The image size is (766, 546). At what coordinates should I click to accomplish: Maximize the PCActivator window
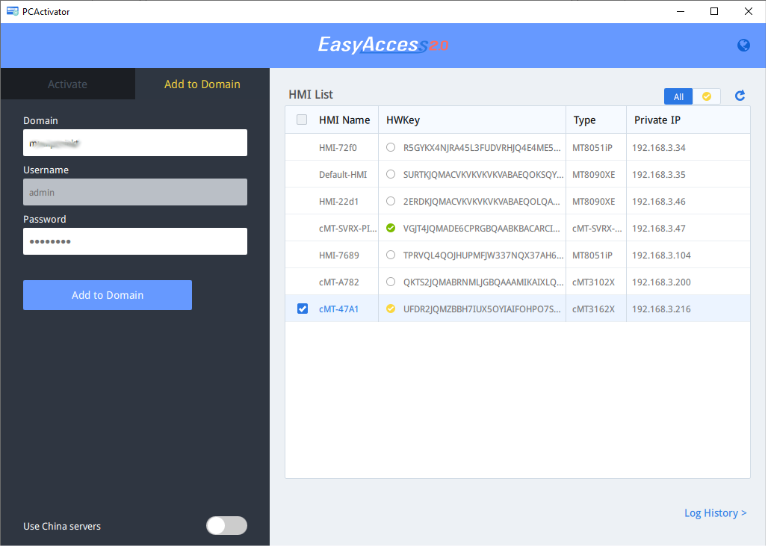714,11
